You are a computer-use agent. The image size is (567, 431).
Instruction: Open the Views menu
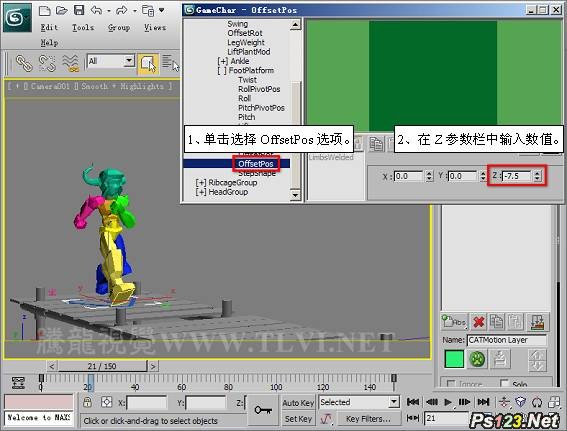(155, 27)
